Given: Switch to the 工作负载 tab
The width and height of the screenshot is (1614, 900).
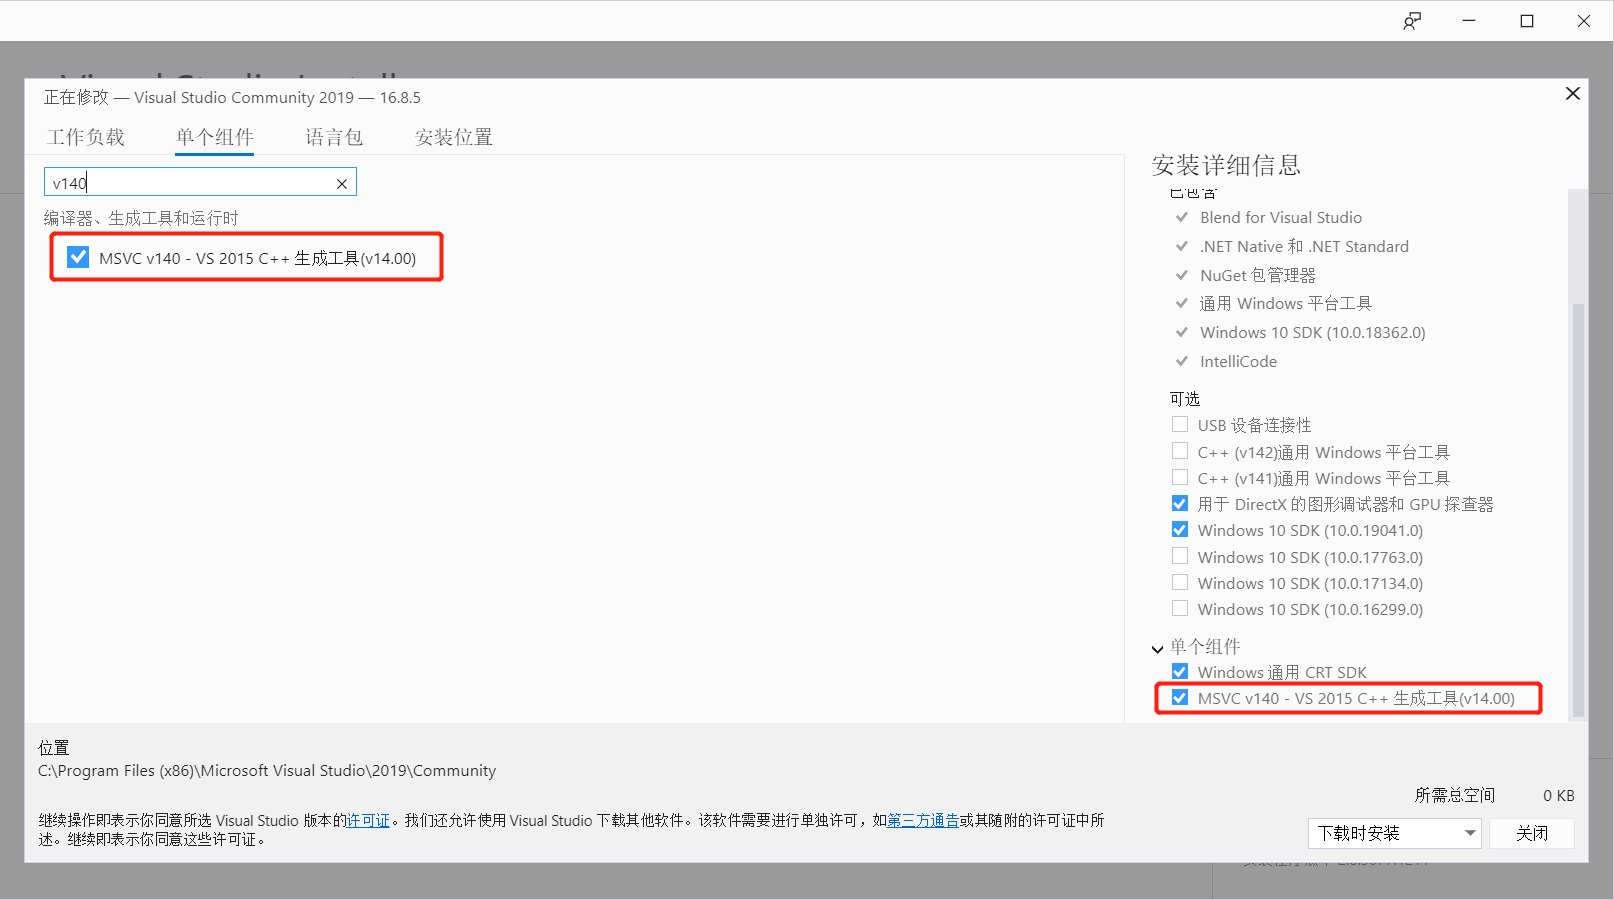Looking at the screenshot, I should 86,137.
